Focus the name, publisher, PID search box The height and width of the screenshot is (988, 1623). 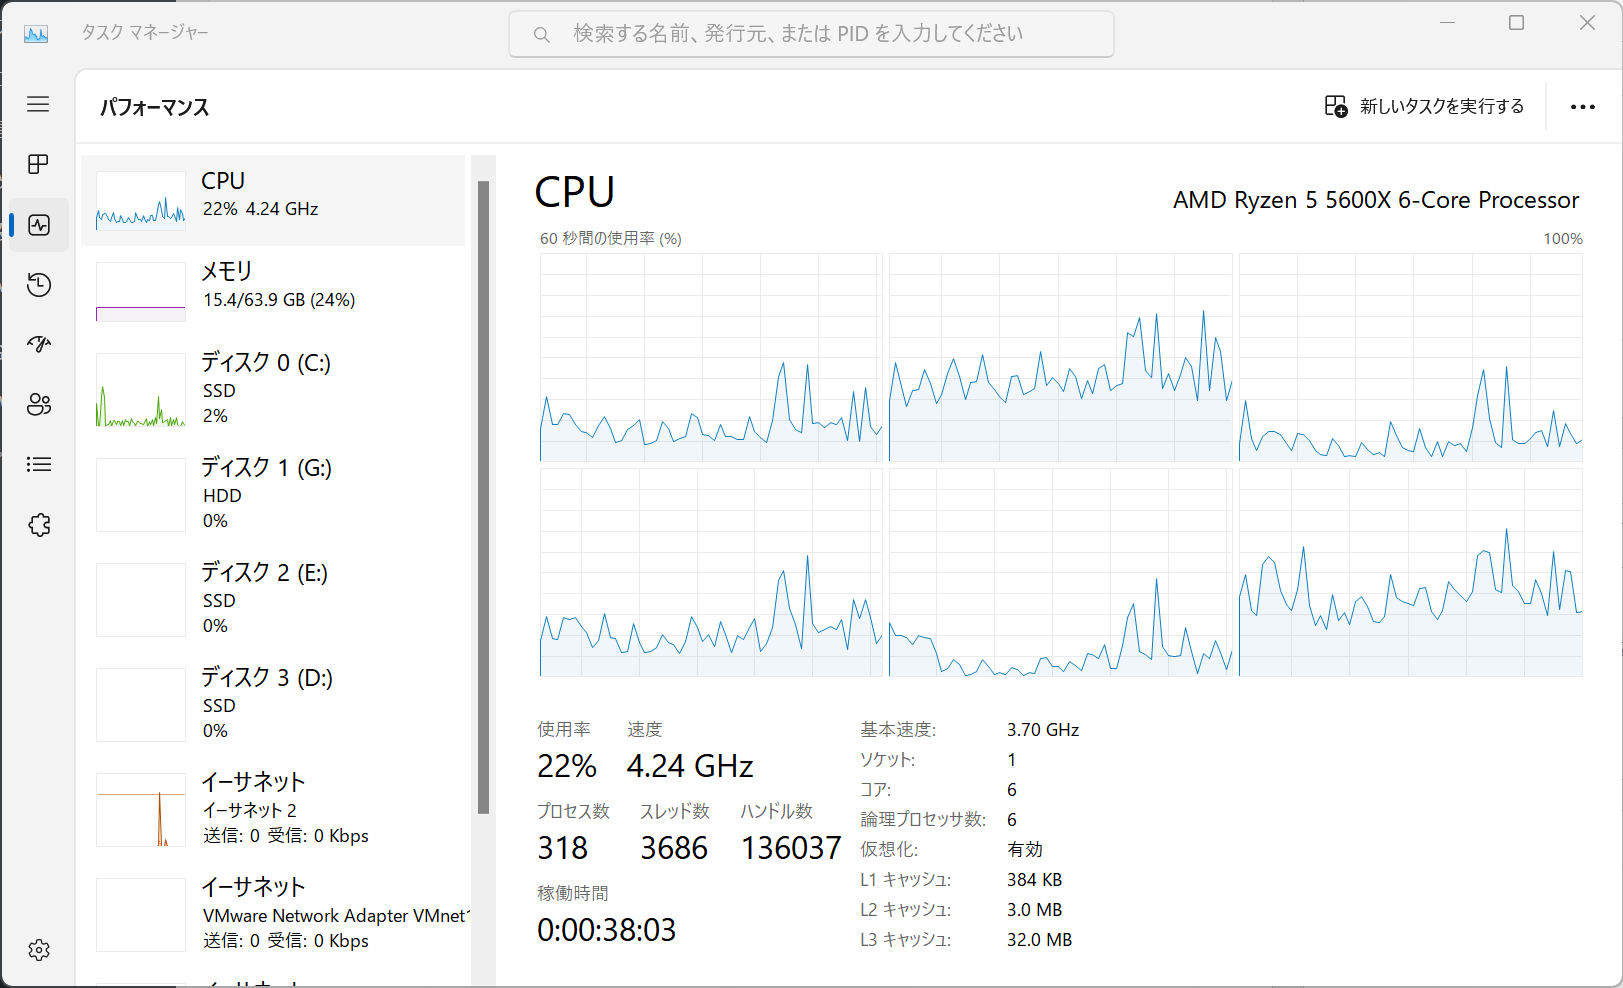[x=811, y=34]
